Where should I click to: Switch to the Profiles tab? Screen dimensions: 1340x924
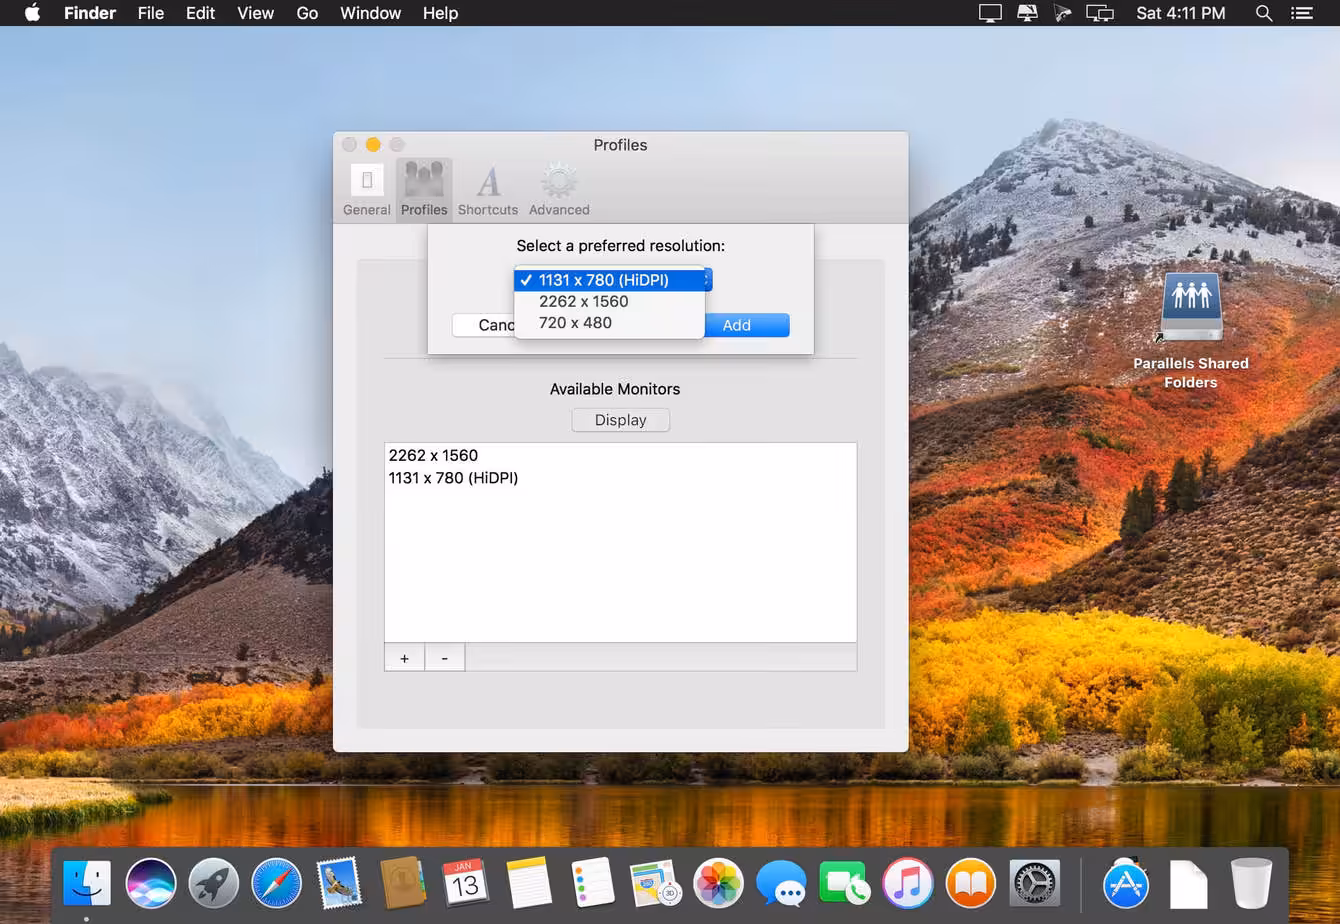coord(424,190)
